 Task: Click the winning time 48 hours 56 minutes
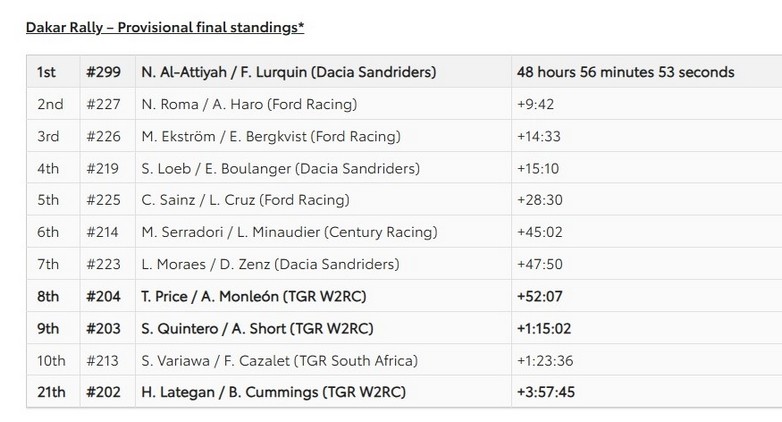625,72
